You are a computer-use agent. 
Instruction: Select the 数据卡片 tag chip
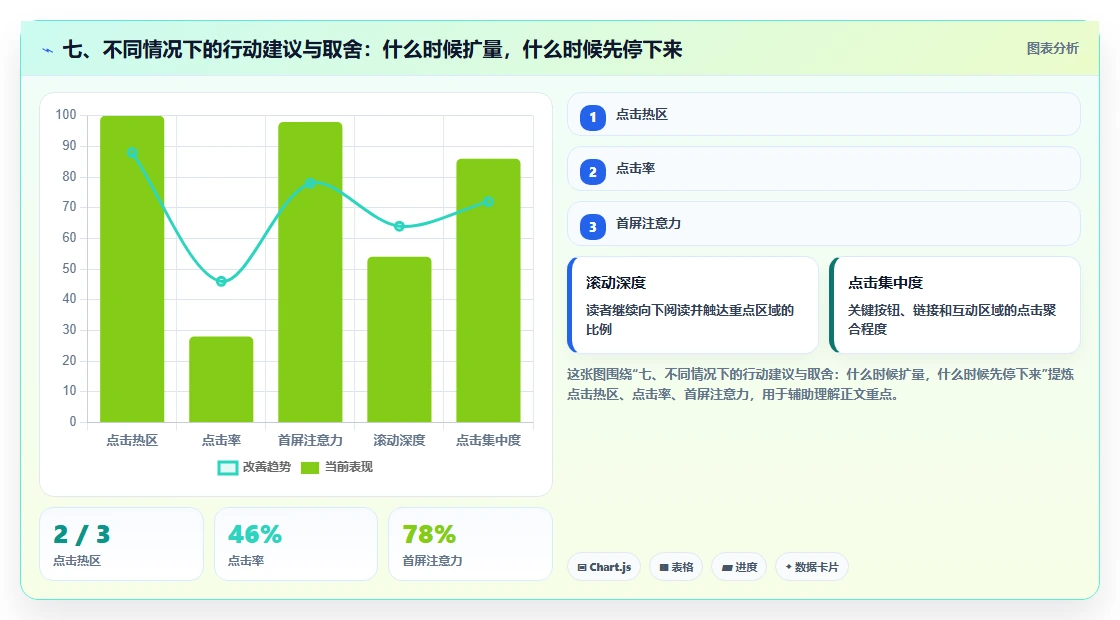tap(811, 567)
